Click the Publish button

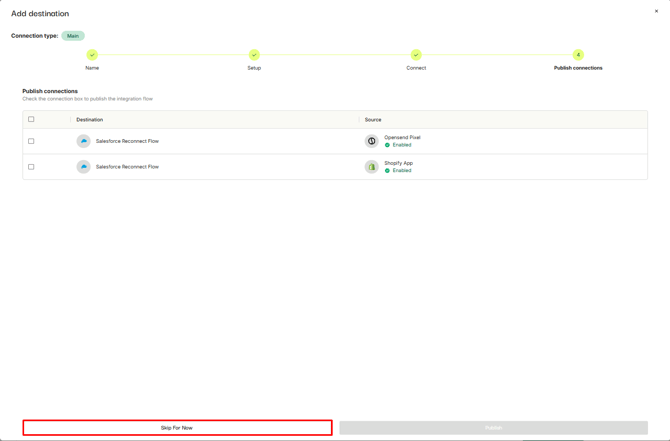[493, 428]
